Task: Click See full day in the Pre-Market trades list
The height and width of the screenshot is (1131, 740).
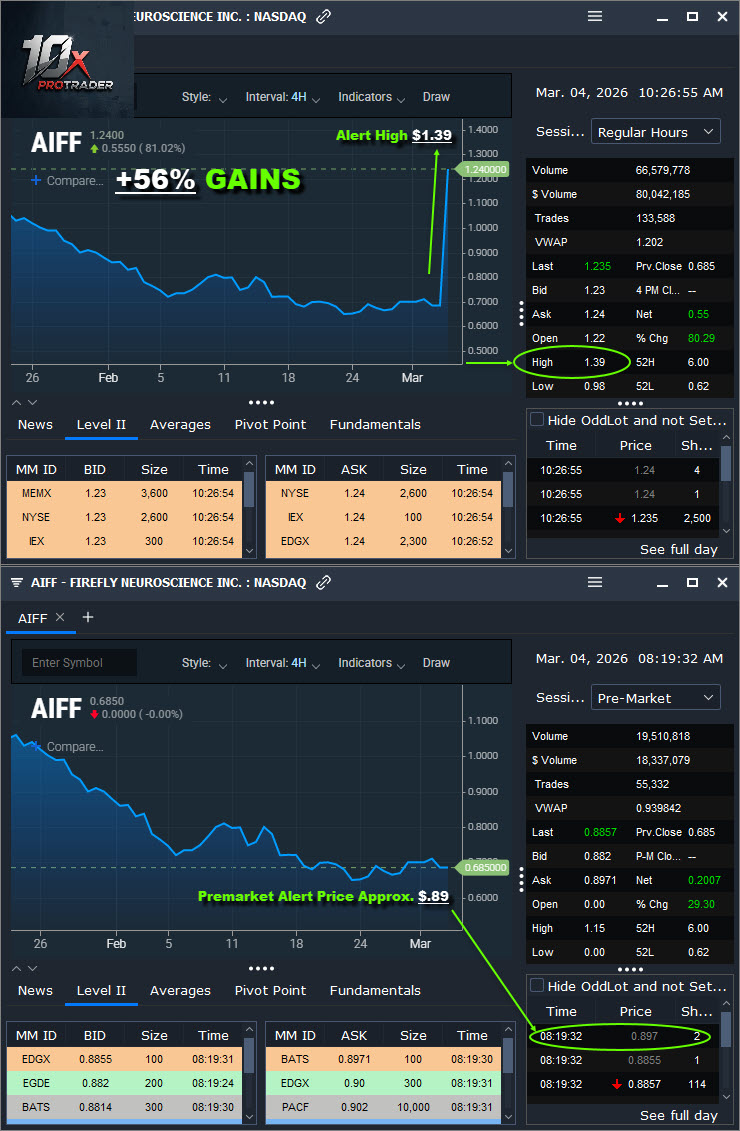Action: coord(678,1115)
